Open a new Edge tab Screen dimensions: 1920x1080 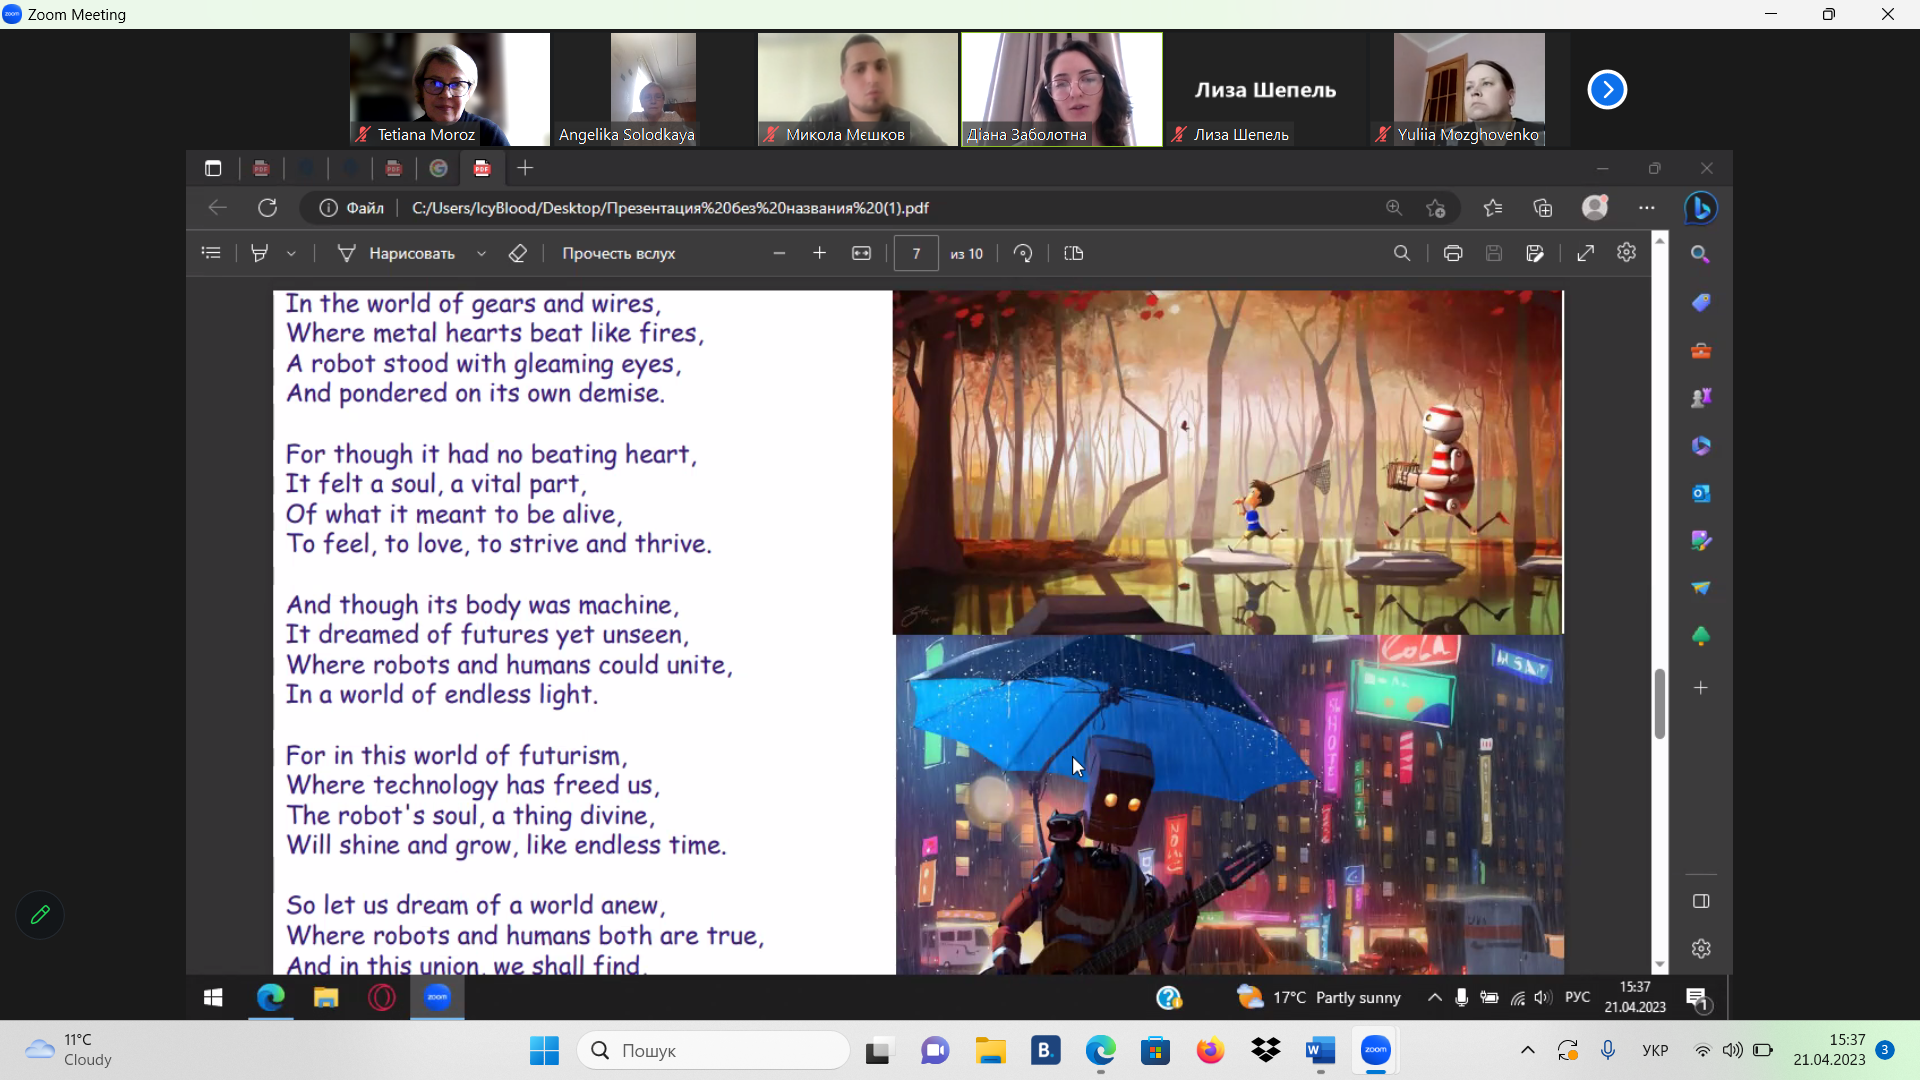tap(525, 168)
